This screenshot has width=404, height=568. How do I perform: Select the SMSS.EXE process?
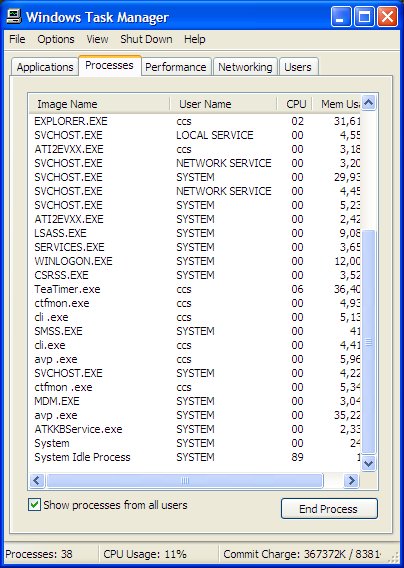195,331
